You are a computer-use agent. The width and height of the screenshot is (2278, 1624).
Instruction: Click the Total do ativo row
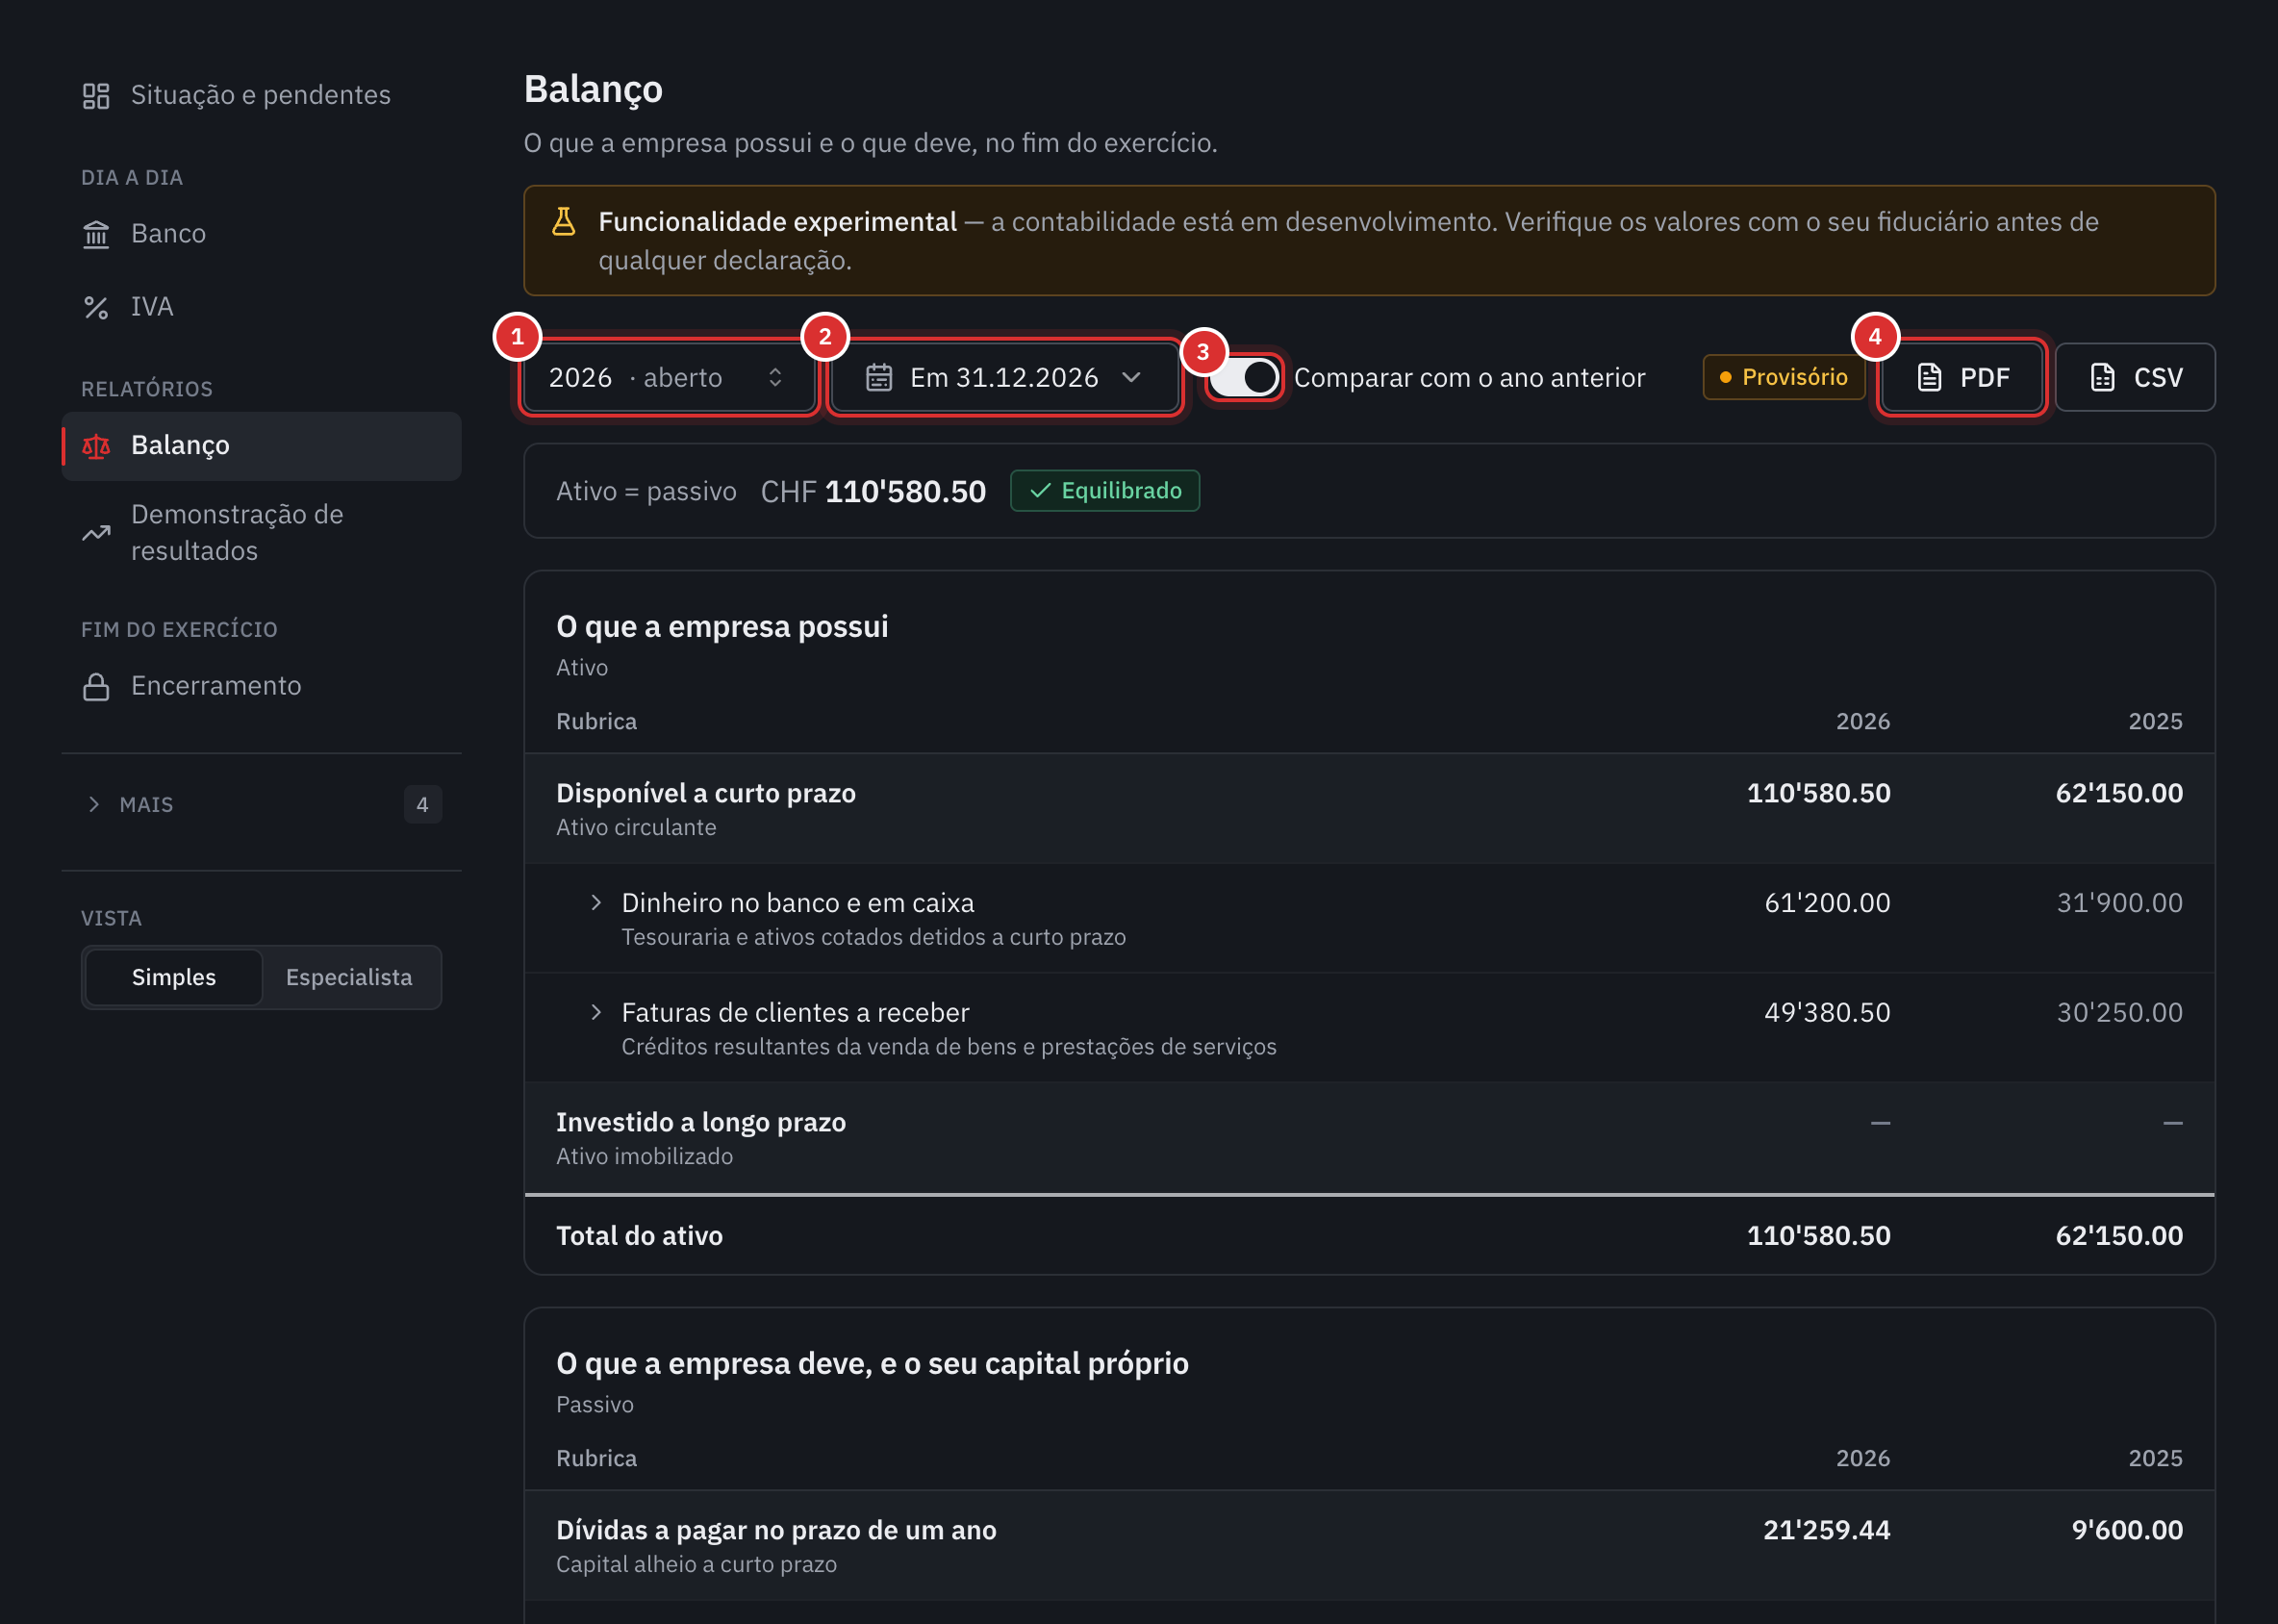(1369, 1236)
